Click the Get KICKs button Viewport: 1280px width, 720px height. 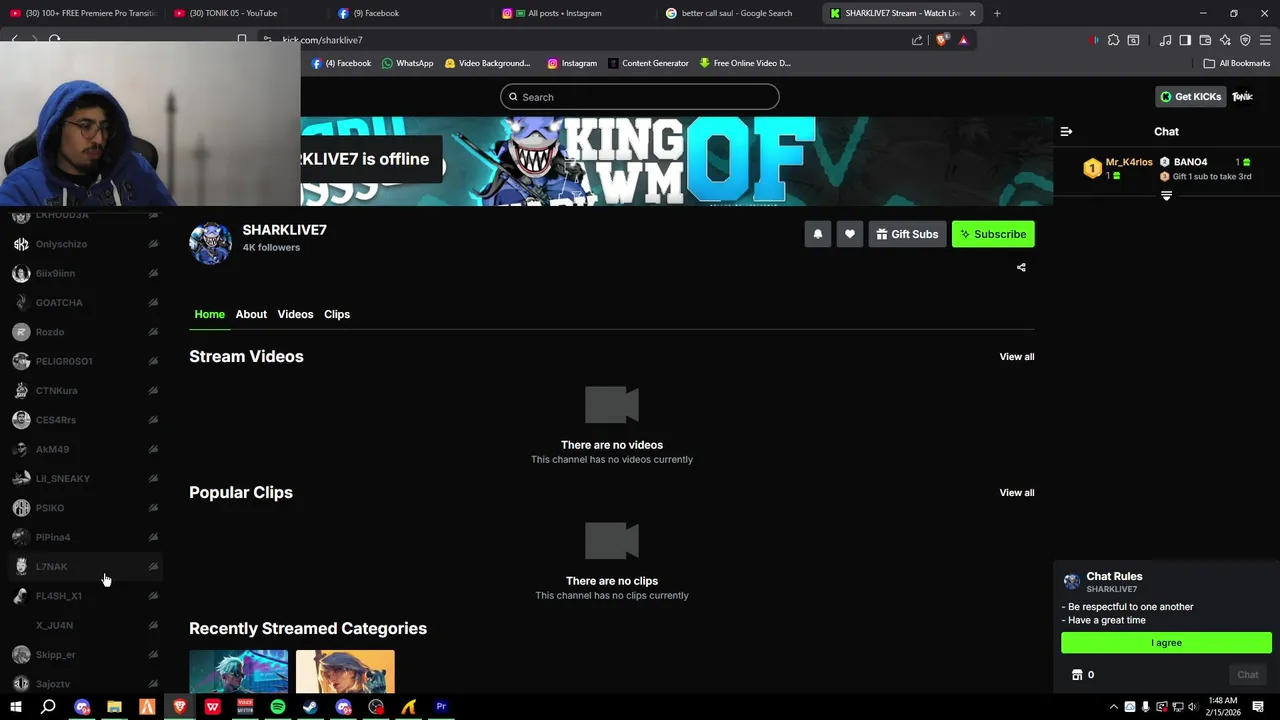(1190, 97)
